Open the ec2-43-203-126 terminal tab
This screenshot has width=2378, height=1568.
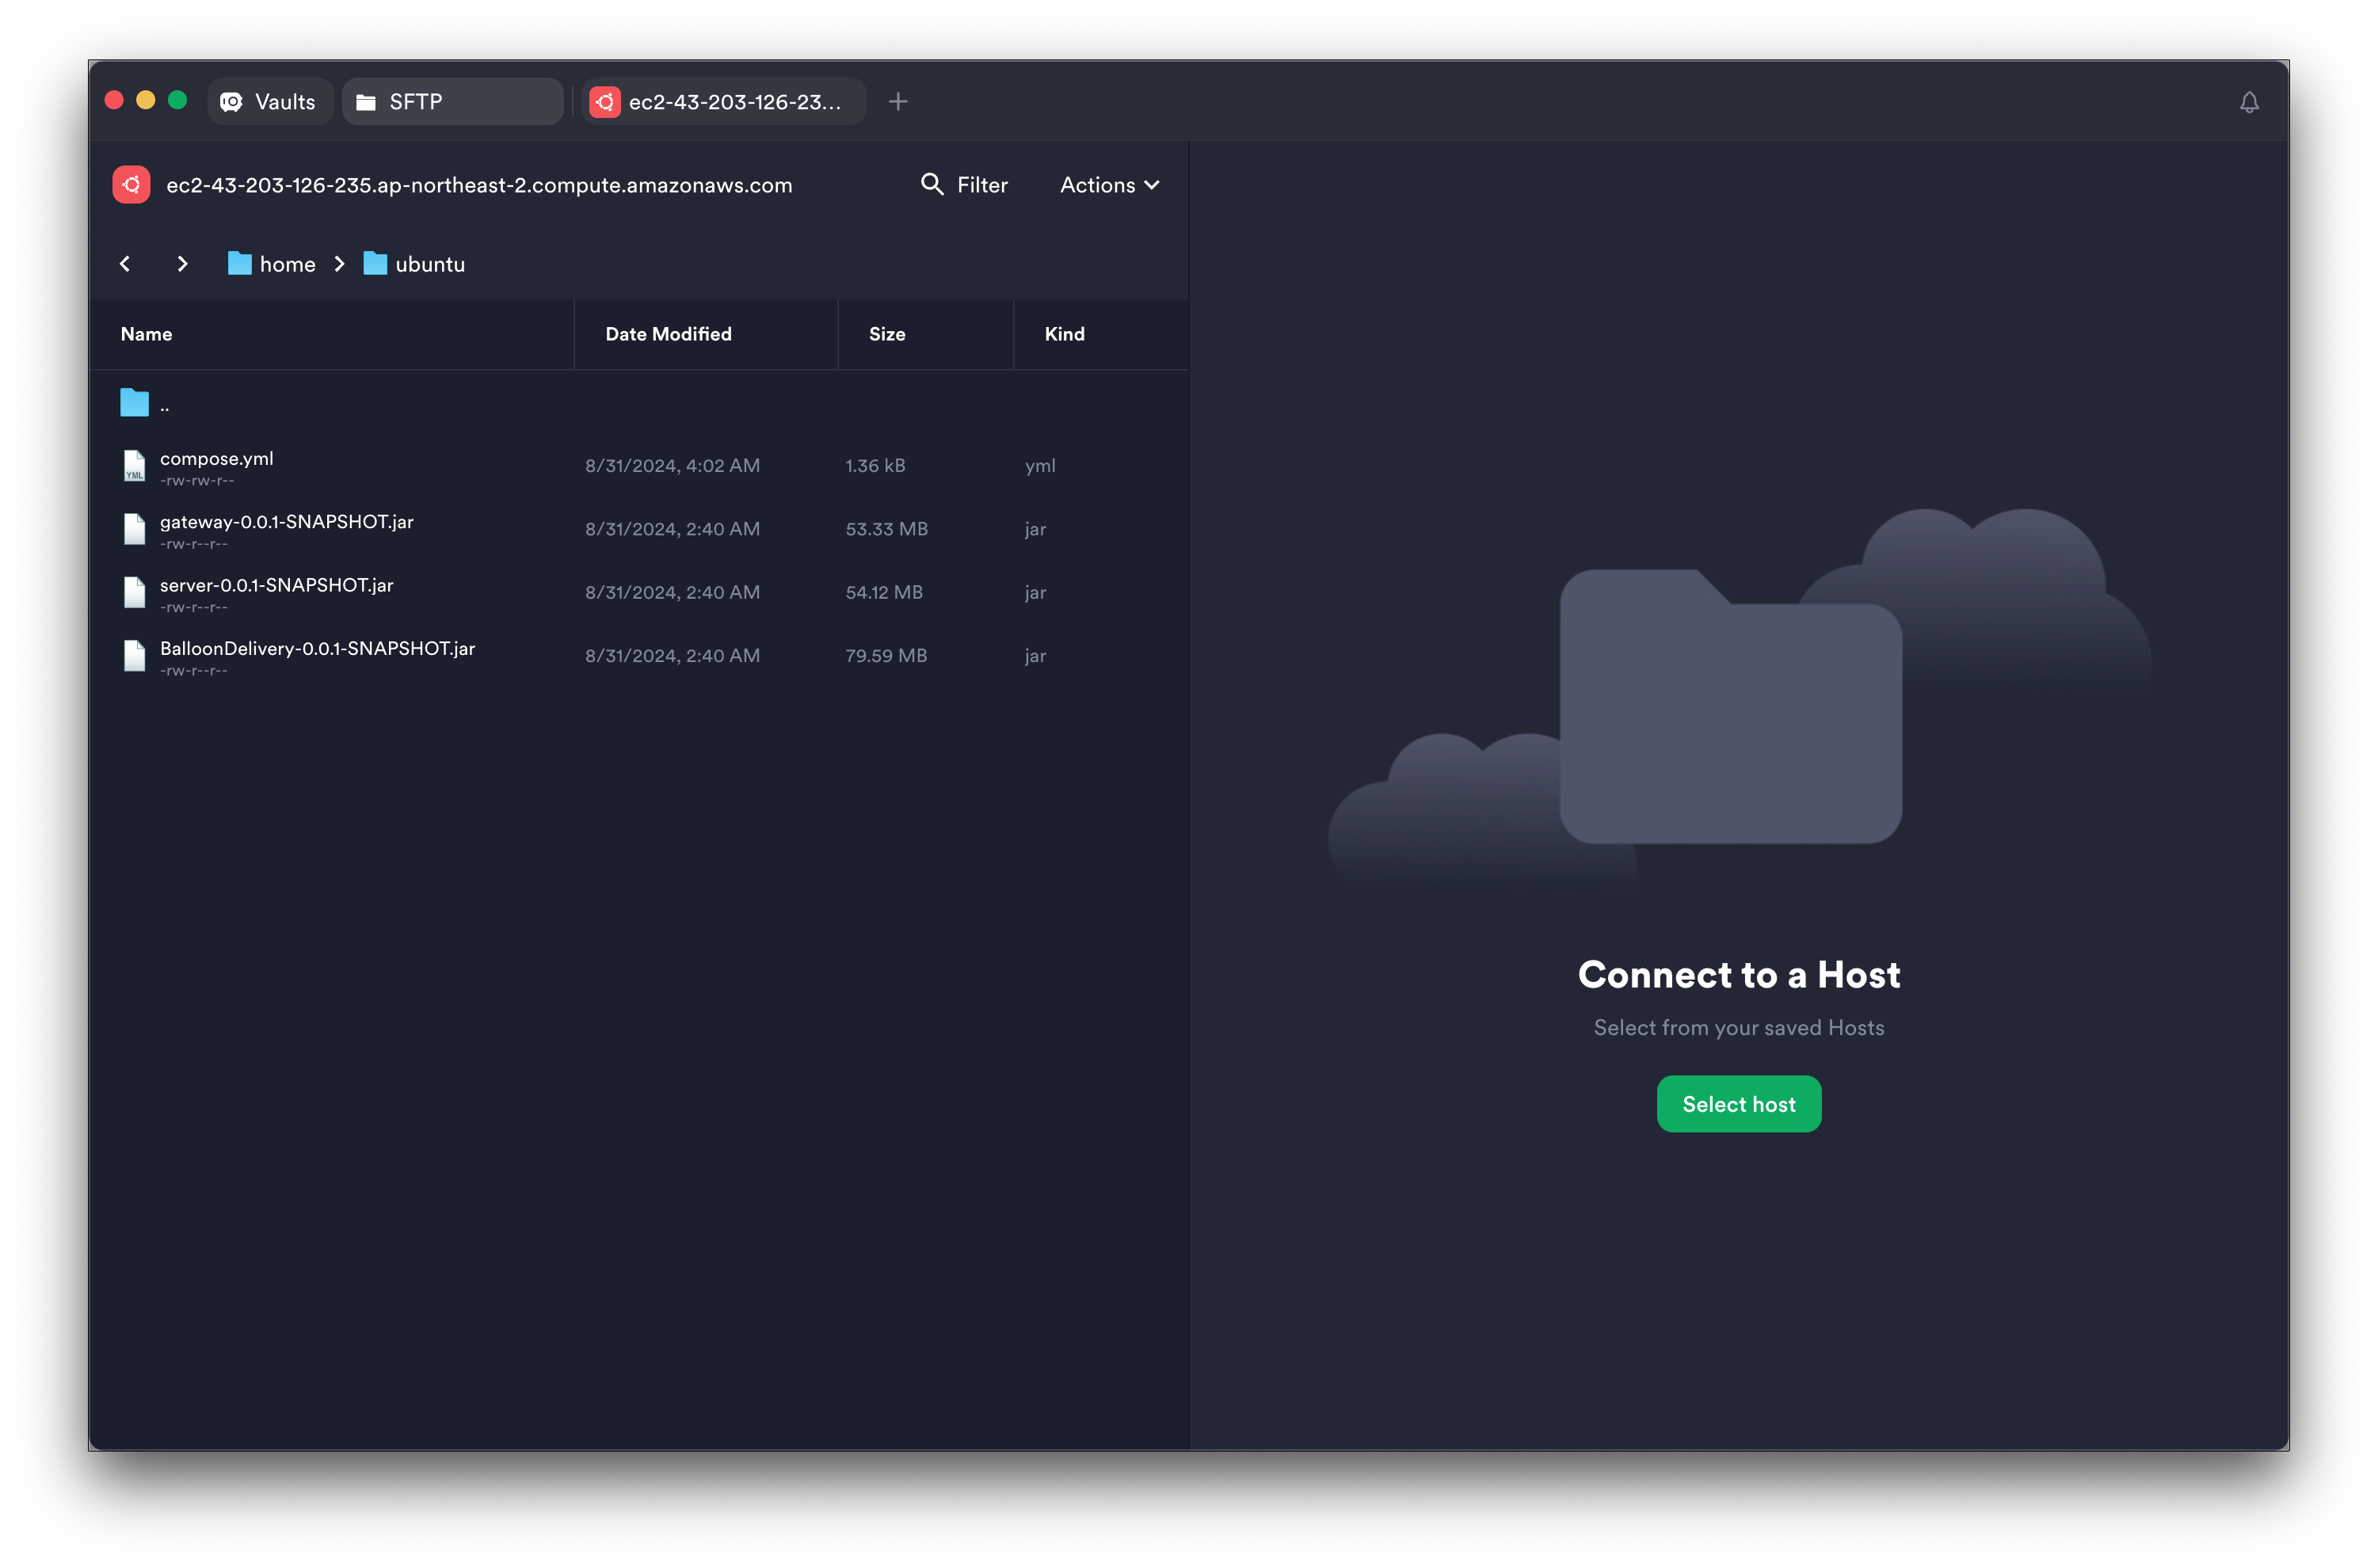coord(723,102)
